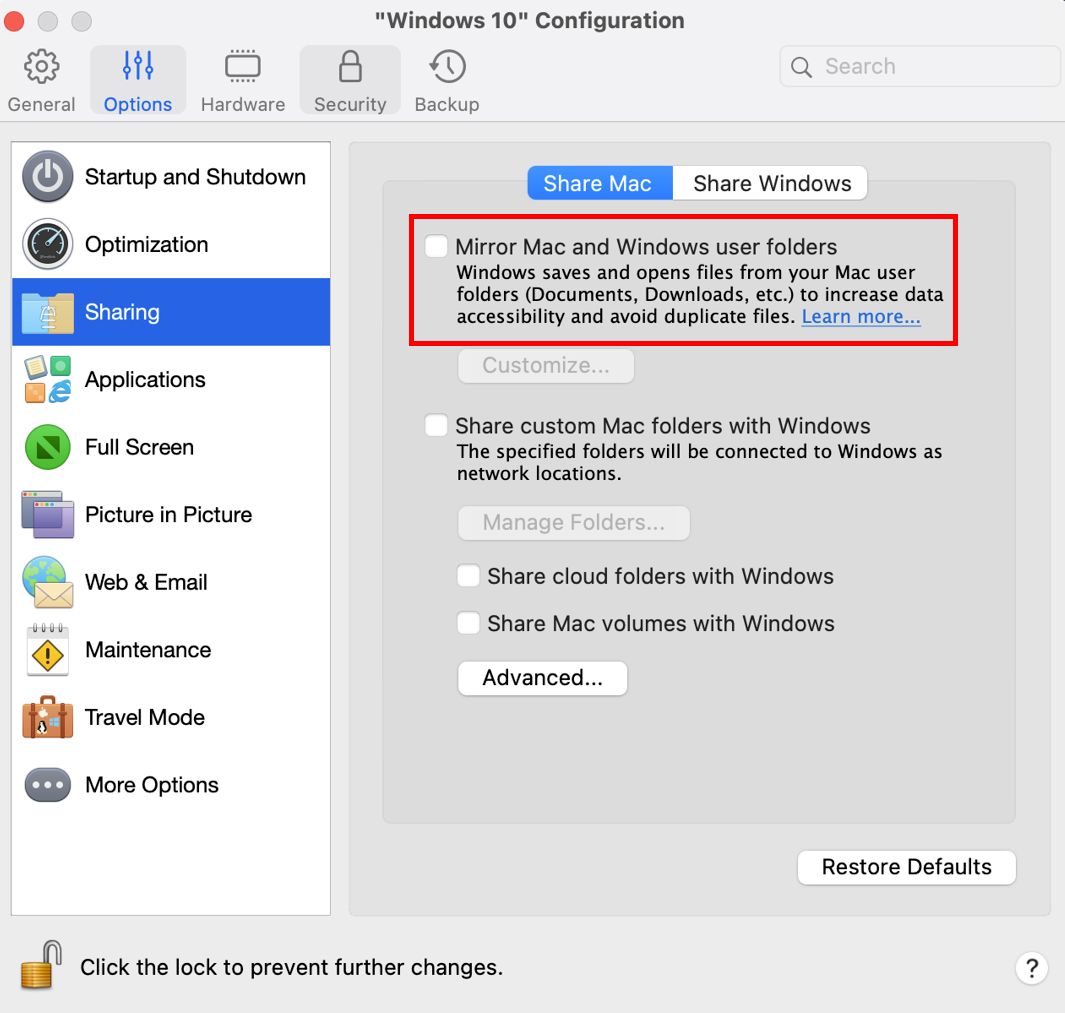Enable Mirror Mac and Windows user folders
Screen dimensions: 1065x1013
[x=436, y=246]
